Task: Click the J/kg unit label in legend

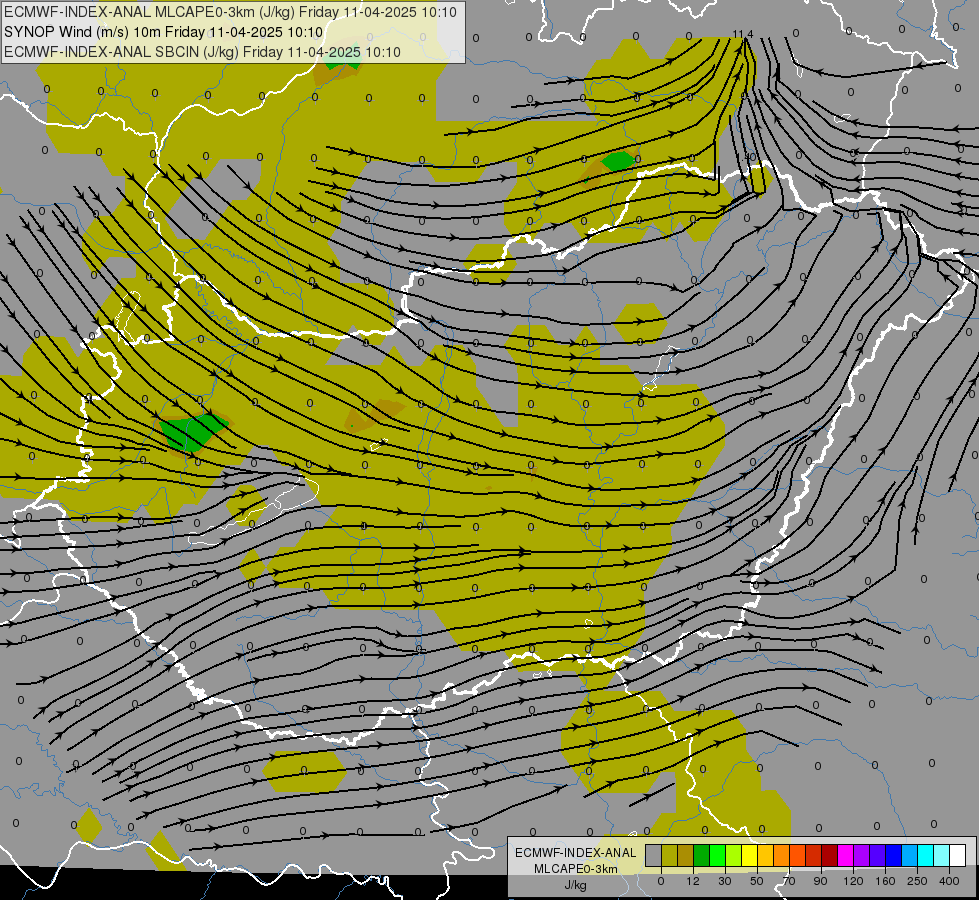Action: (x=575, y=885)
